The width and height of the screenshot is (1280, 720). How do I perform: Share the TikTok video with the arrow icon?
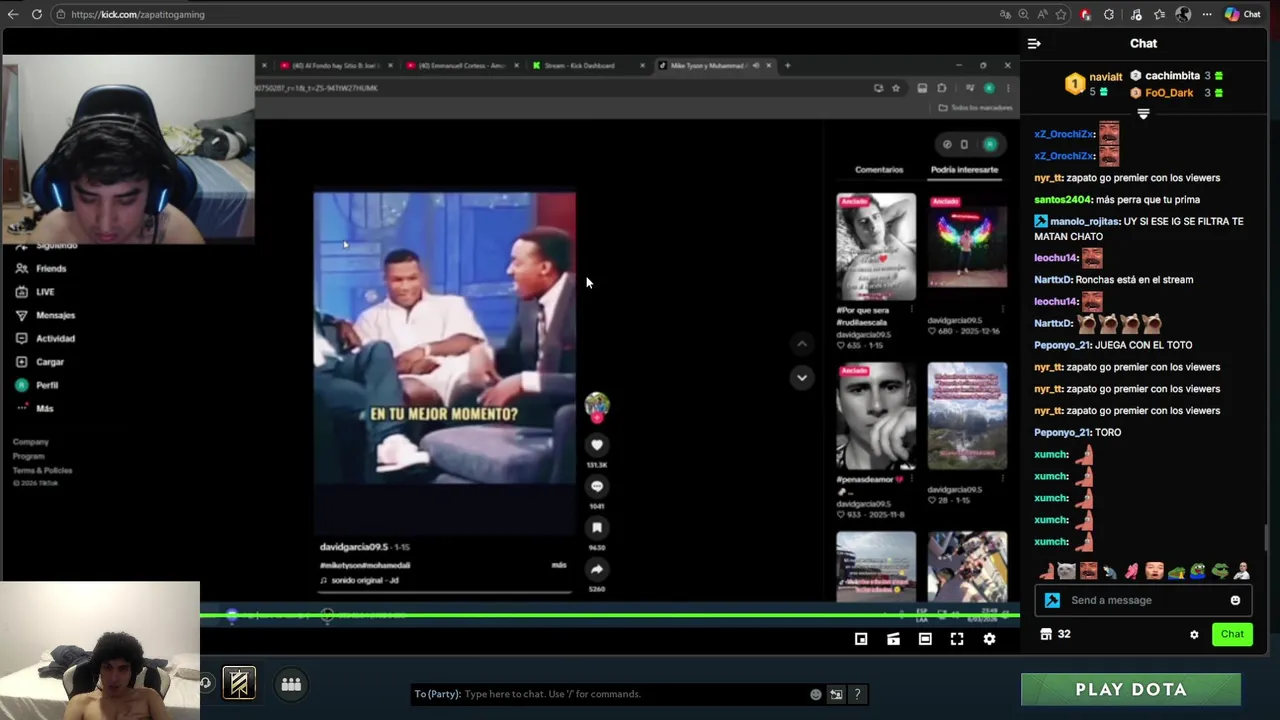[x=597, y=569]
